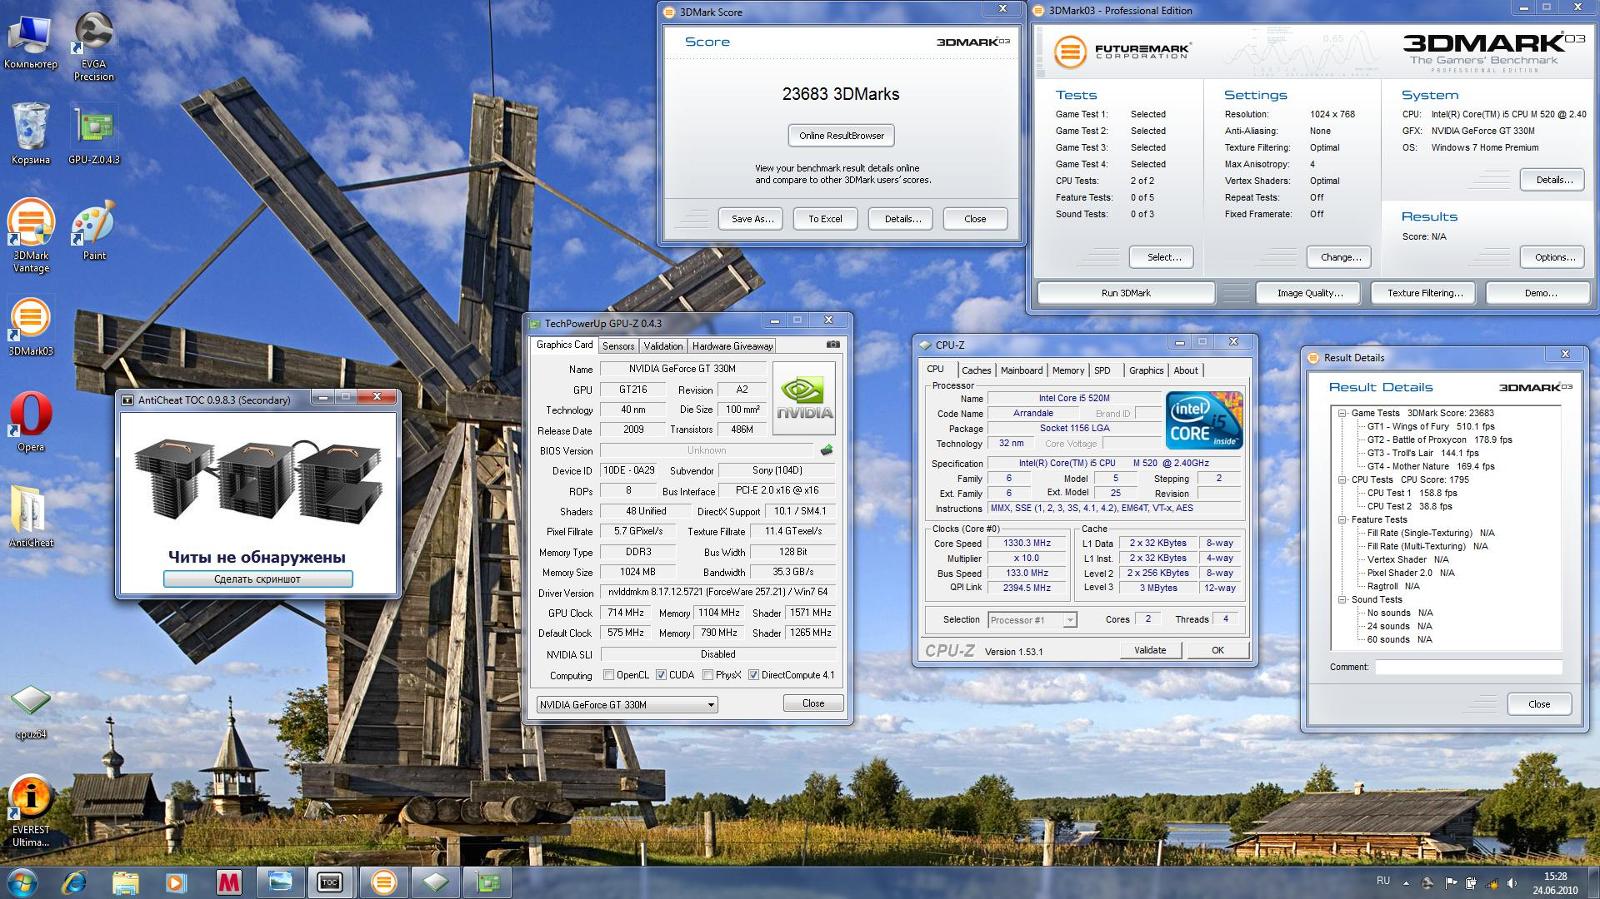Click Validate button in CPU-Z
The width and height of the screenshot is (1600, 899).
coord(1150,650)
